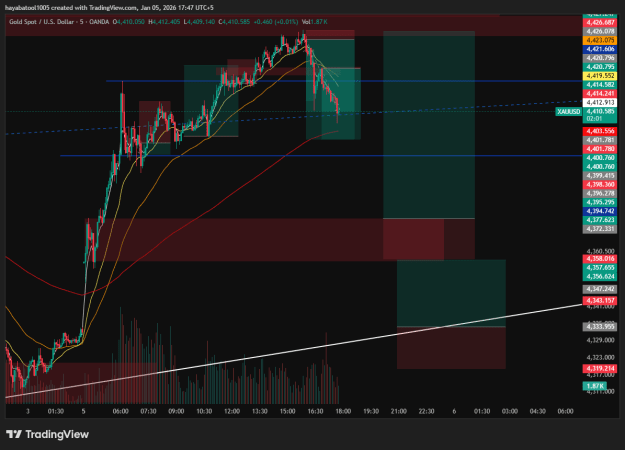Click the blue 4,394.742 price label
Viewport: 625px width, 450px height.
click(x=600, y=211)
